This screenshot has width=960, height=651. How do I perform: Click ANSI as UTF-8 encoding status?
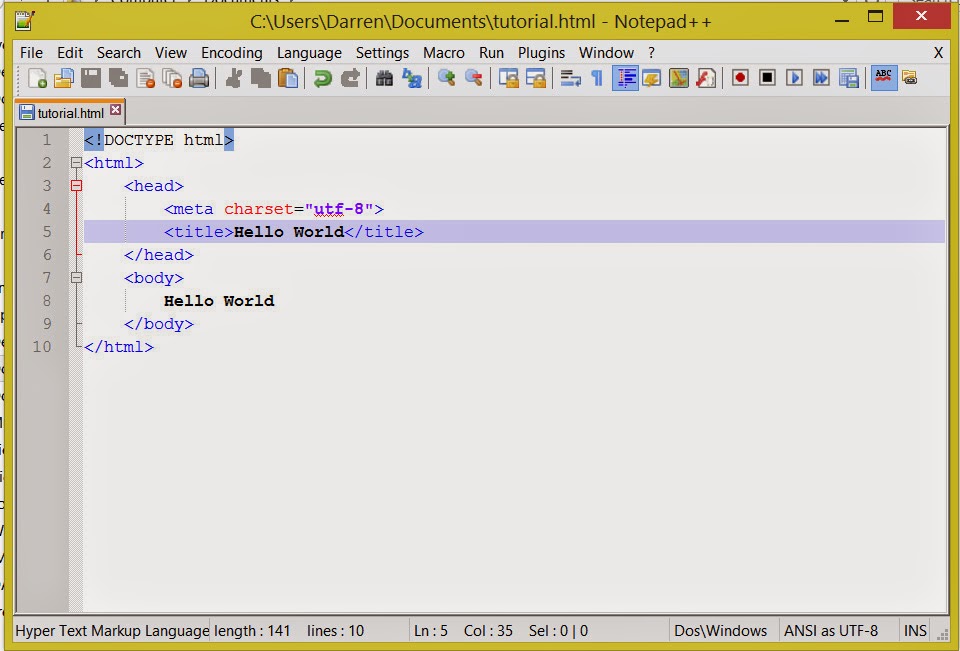(831, 631)
